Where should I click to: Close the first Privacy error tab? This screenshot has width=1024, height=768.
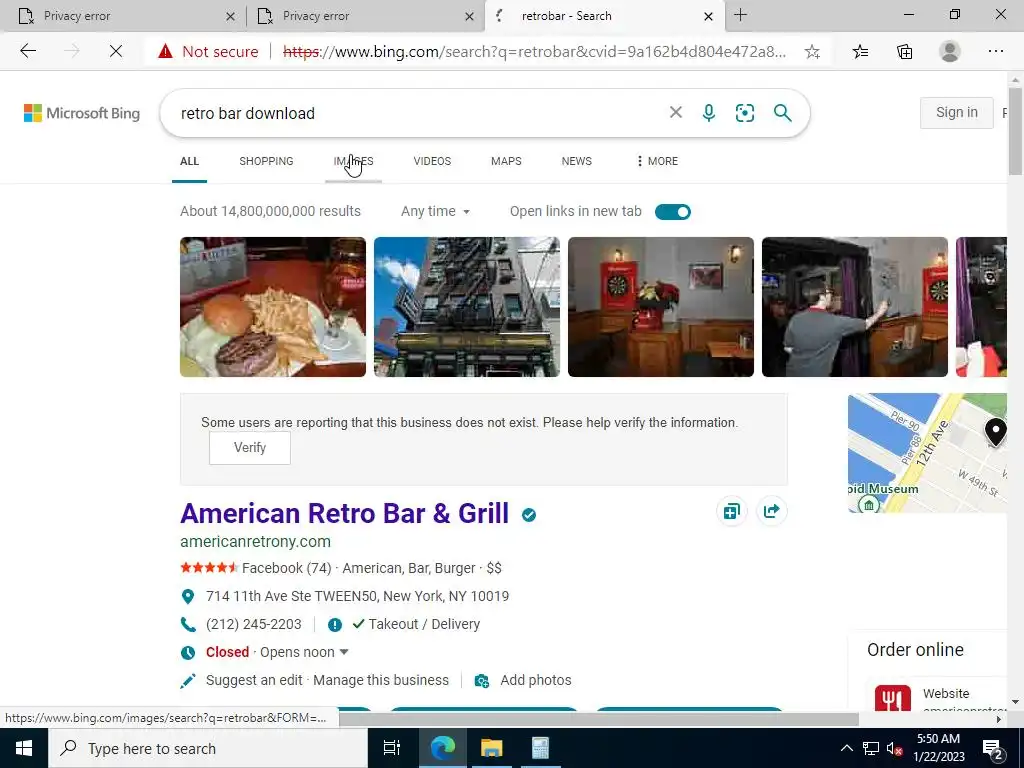coord(230,16)
